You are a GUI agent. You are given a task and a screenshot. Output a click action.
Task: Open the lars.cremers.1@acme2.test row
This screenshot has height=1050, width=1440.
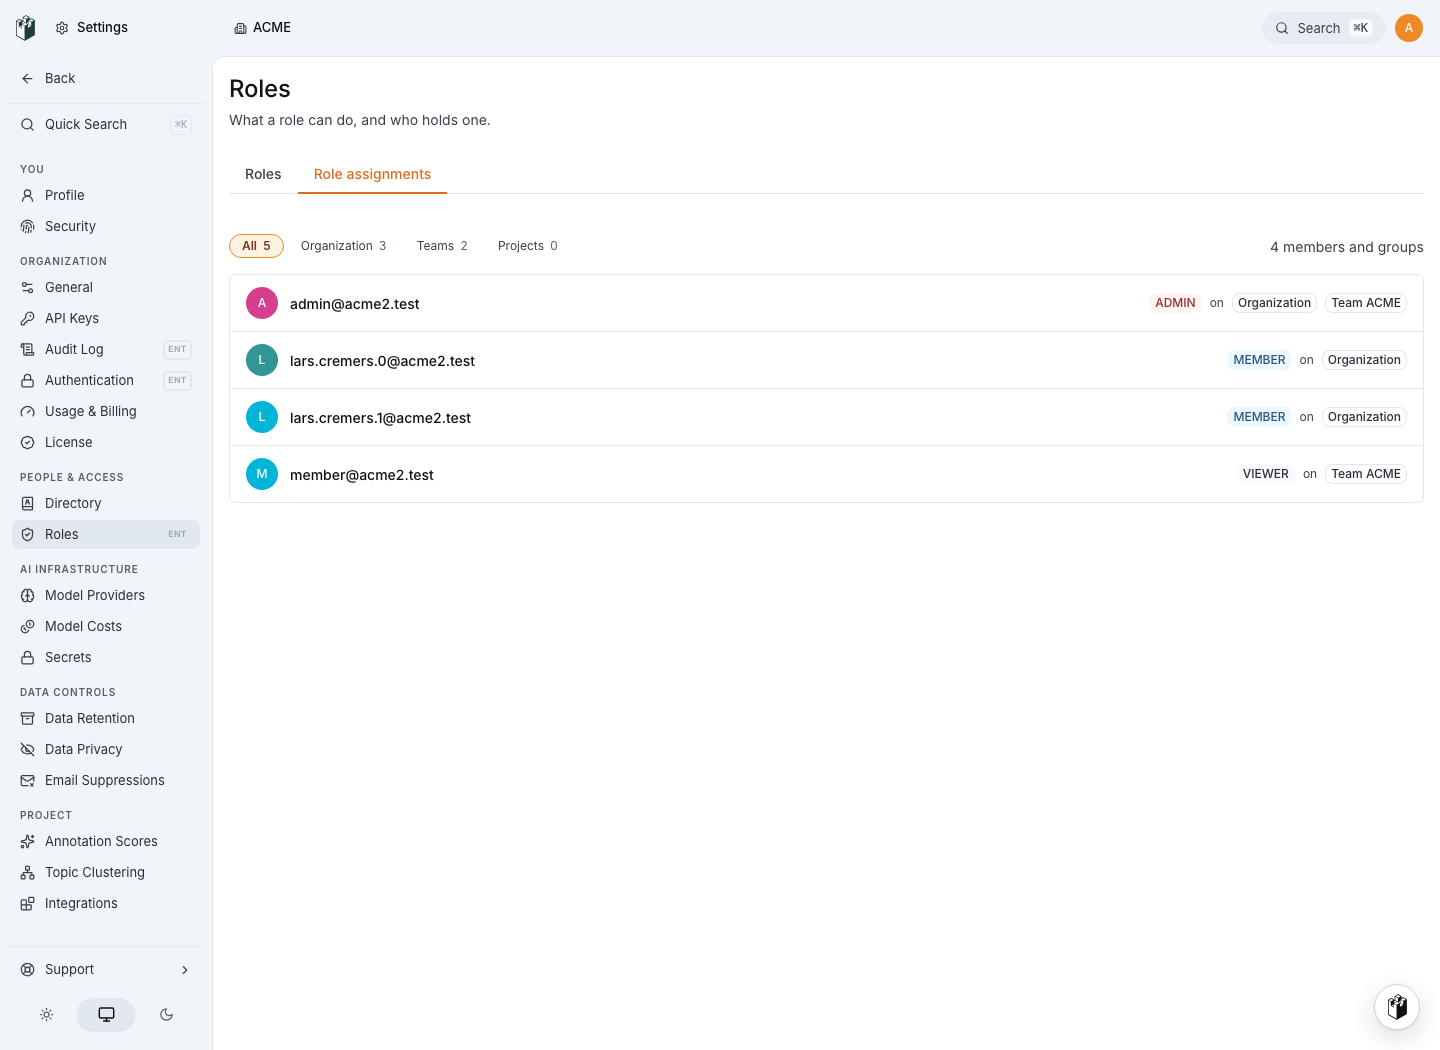pos(826,417)
